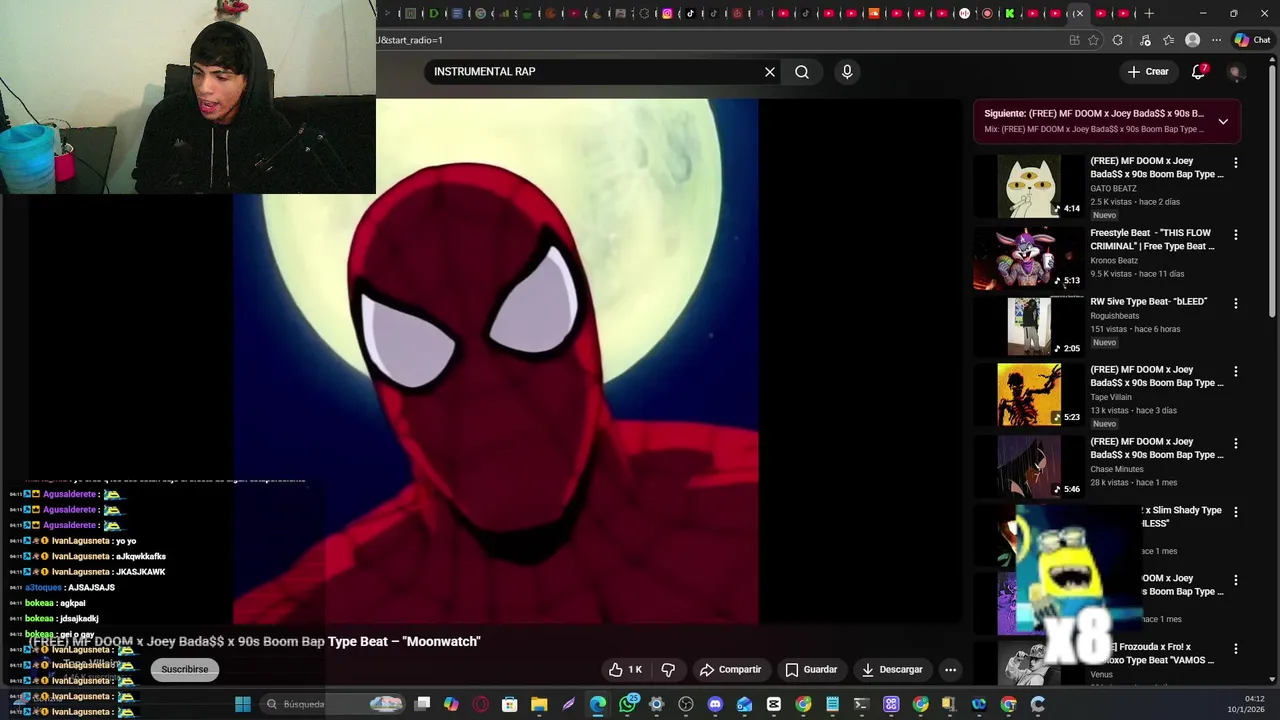Clear the search text with the X

[x=770, y=72]
